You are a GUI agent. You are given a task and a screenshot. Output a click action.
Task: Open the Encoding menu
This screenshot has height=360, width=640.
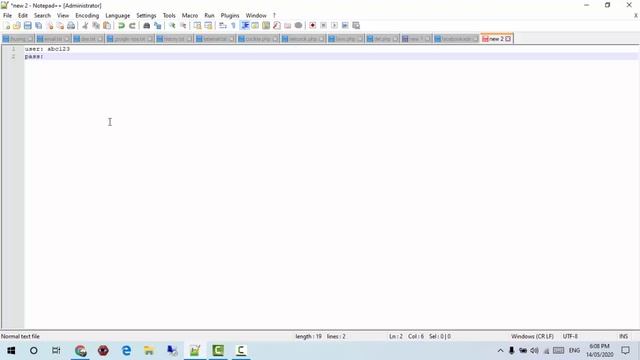[x=87, y=16]
